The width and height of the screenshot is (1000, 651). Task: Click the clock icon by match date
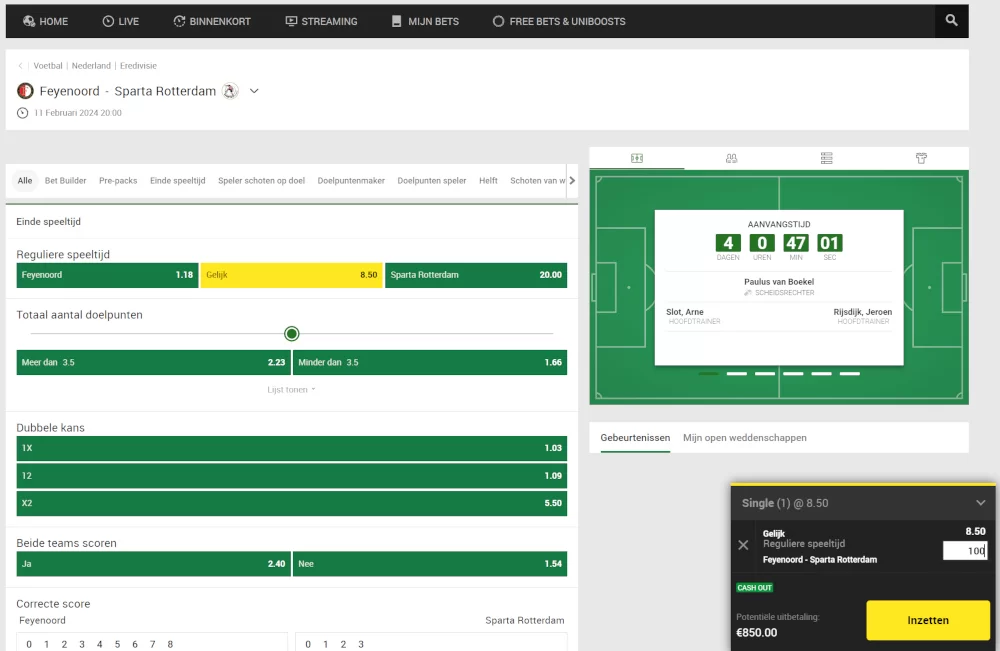pos(22,113)
